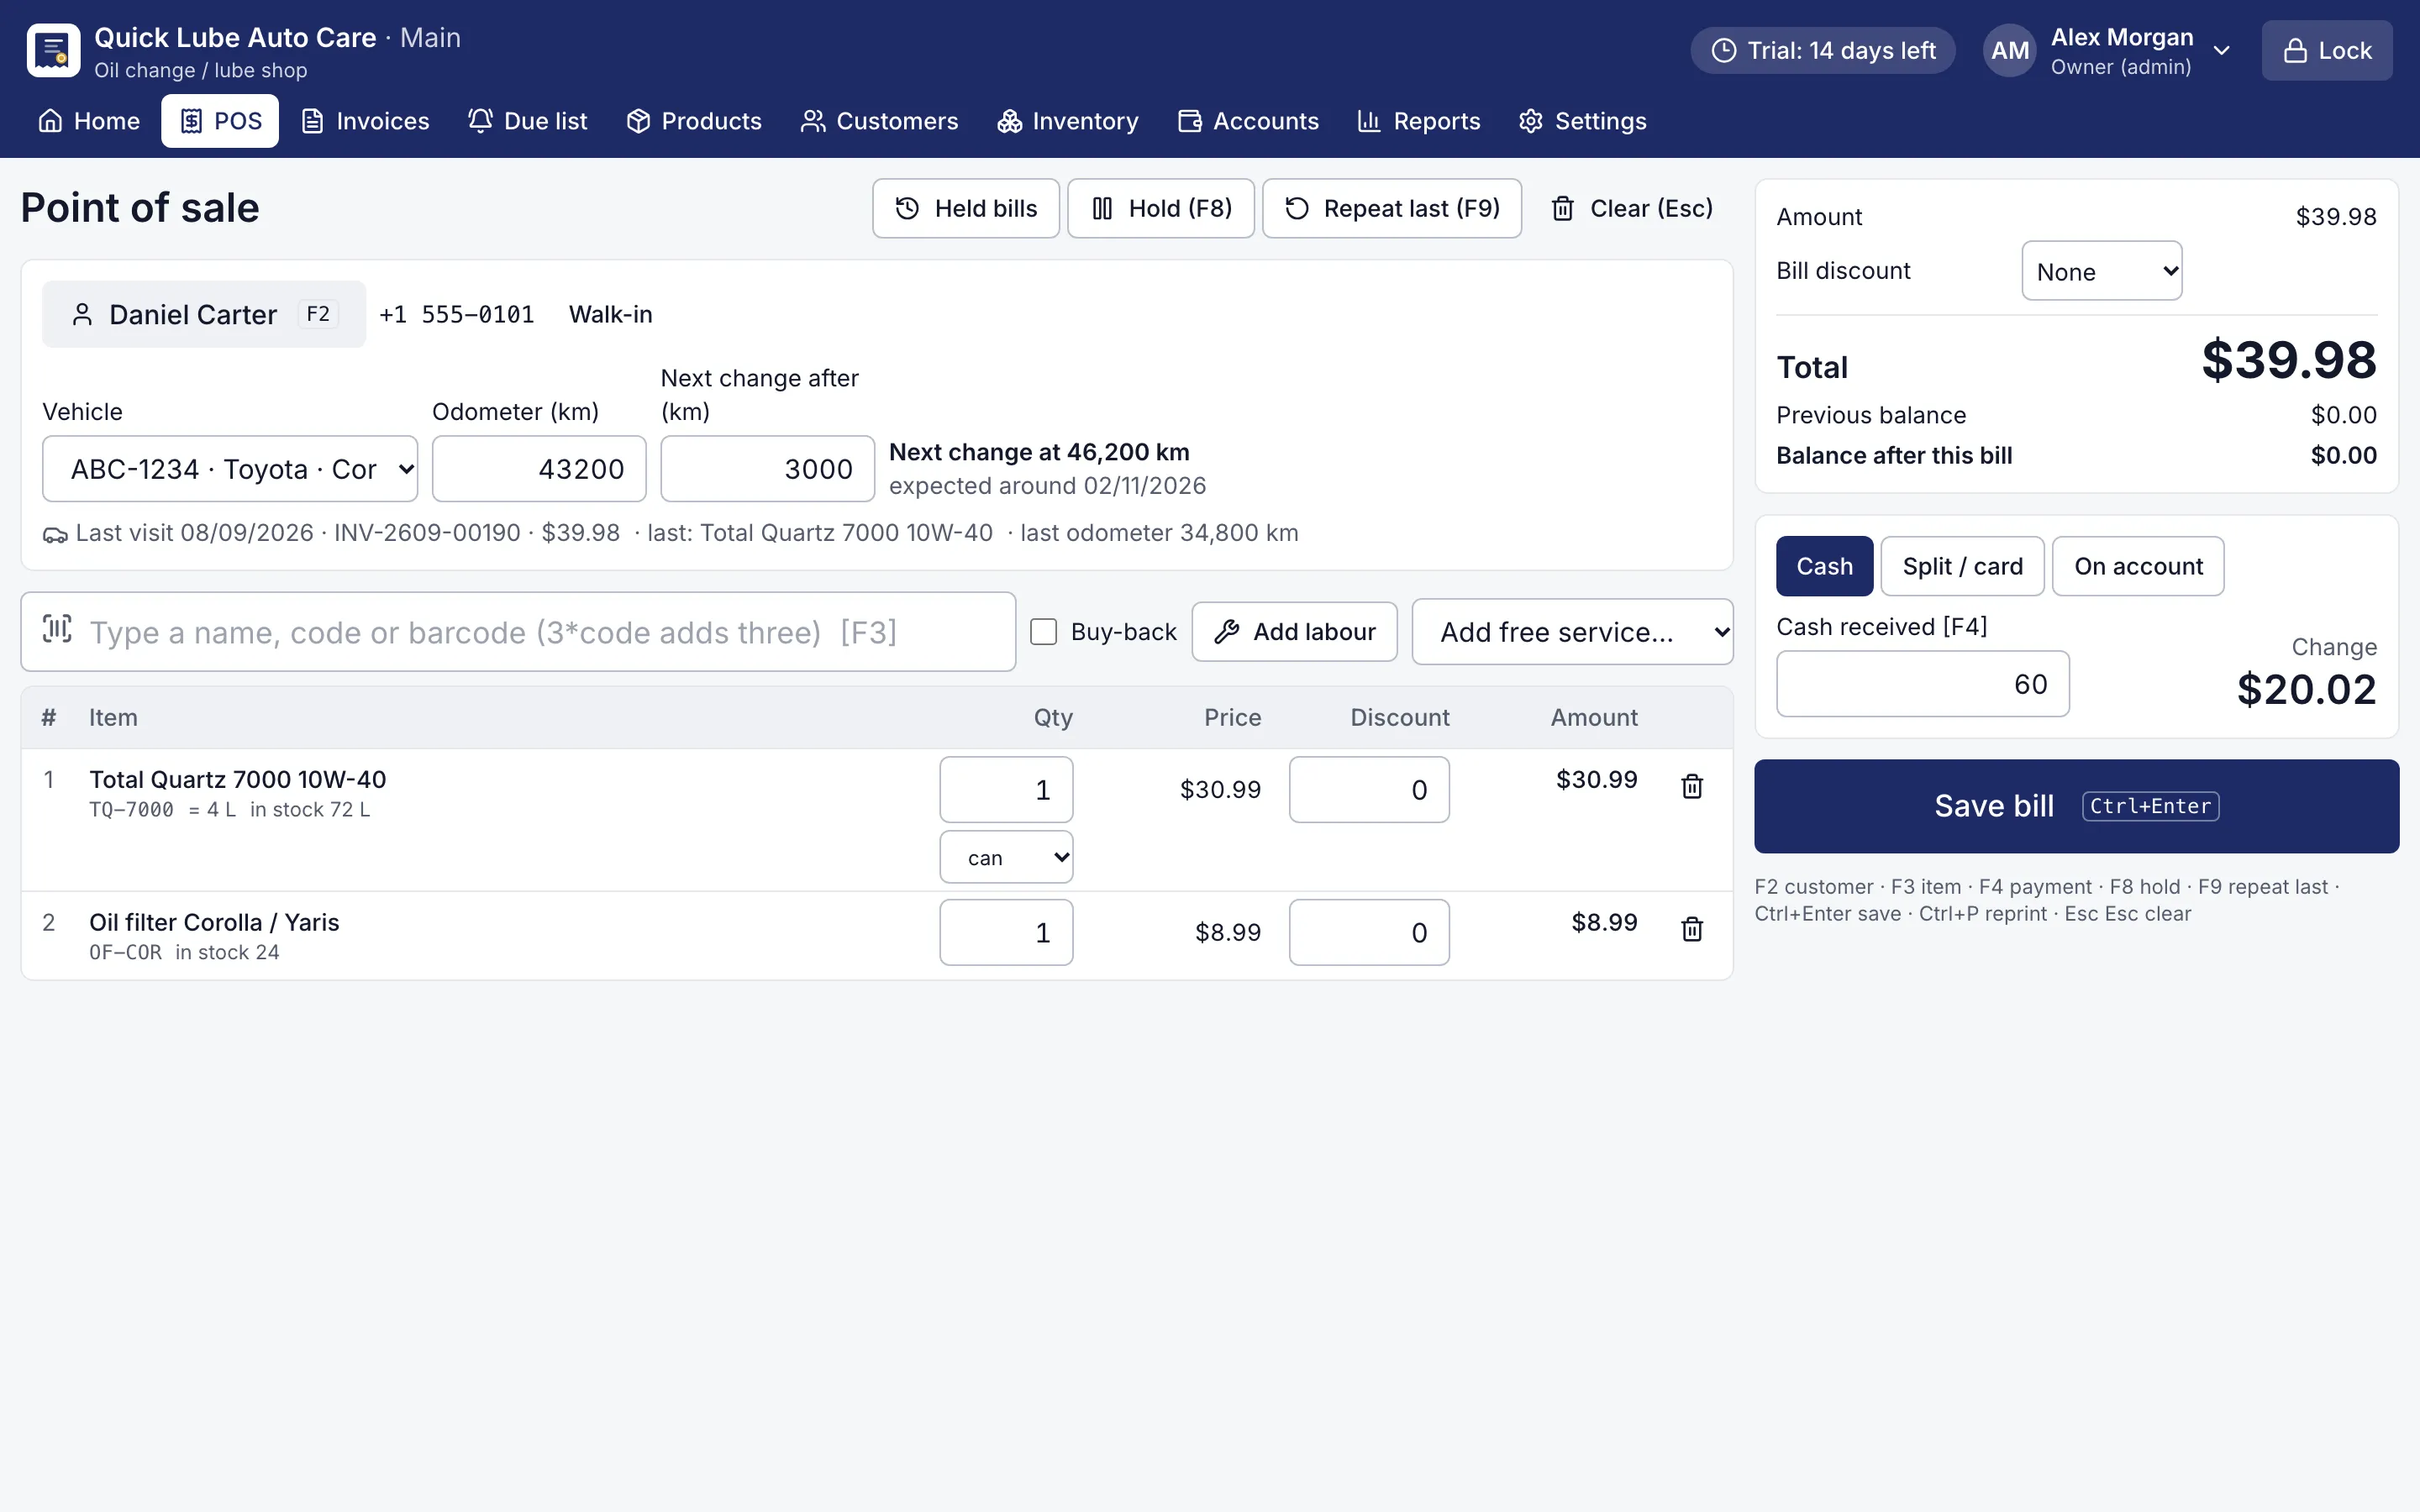2420x1512 pixels.
Task: Go to Inventory
Action: point(1068,121)
